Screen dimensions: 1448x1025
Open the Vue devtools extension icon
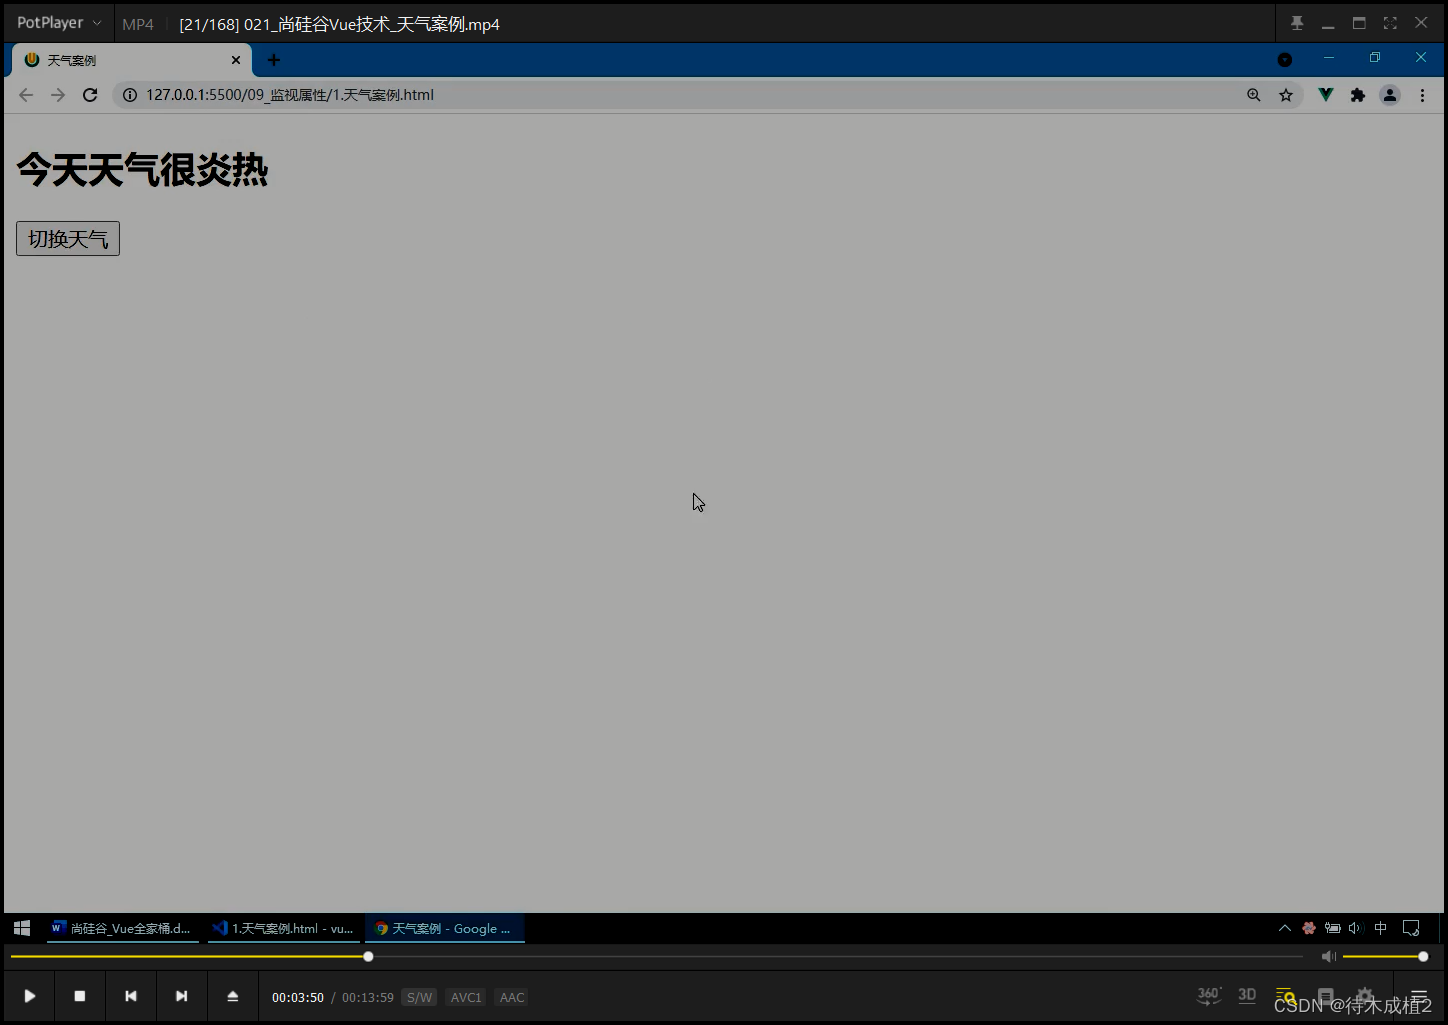pos(1326,95)
